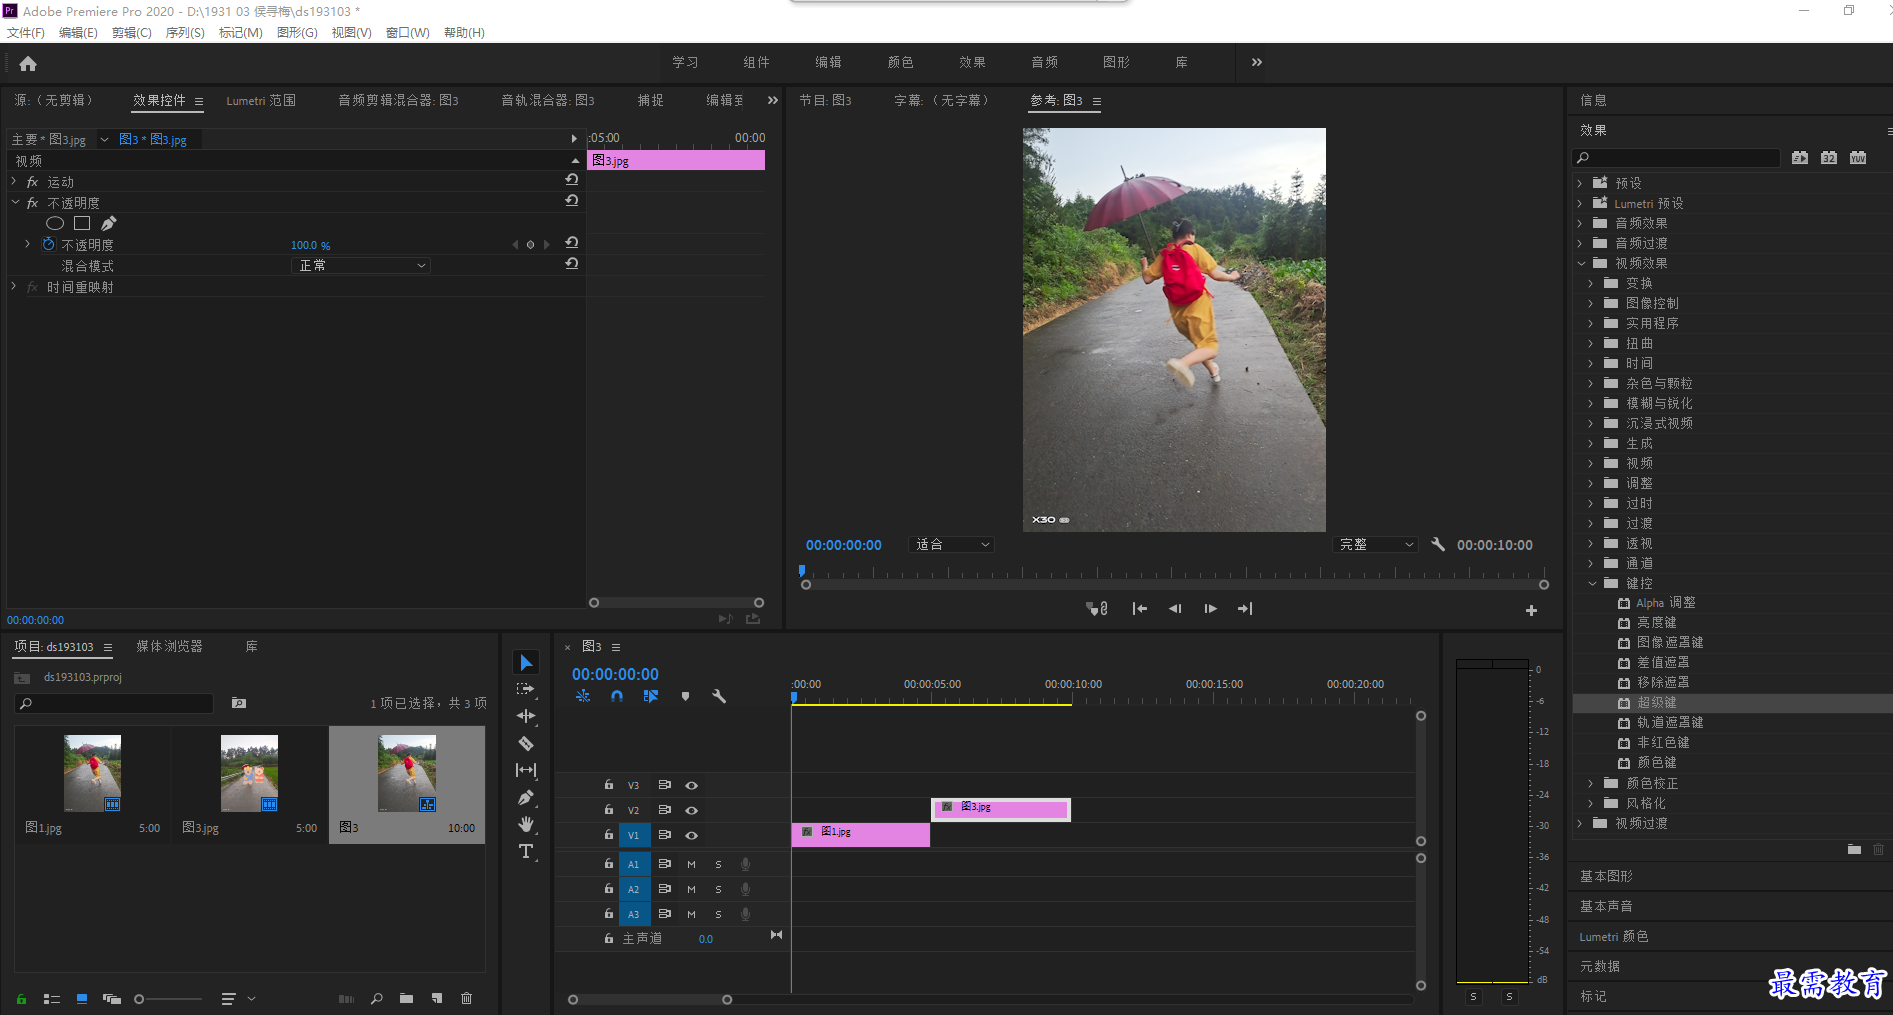The height and width of the screenshot is (1015, 1893).
Task: Open the blend mode dropdown
Action: (361, 265)
